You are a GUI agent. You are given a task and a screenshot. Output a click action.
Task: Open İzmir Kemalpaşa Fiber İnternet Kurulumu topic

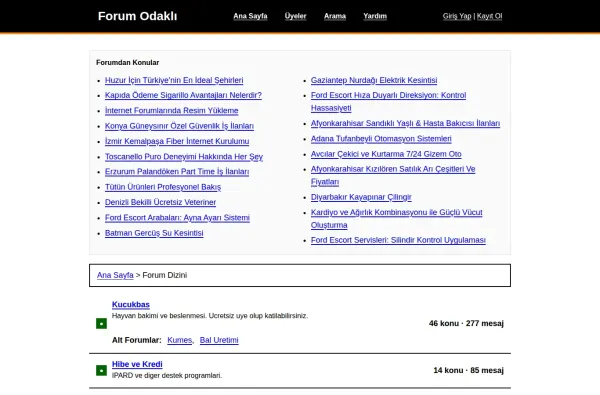coord(177,141)
